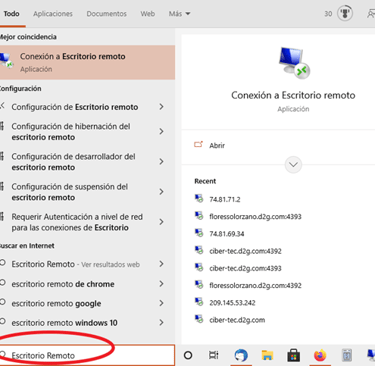375x366 pixels.
Task: Expand arrow for Requerir Autenticación a nivel de red
Action: tap(161, 222)
